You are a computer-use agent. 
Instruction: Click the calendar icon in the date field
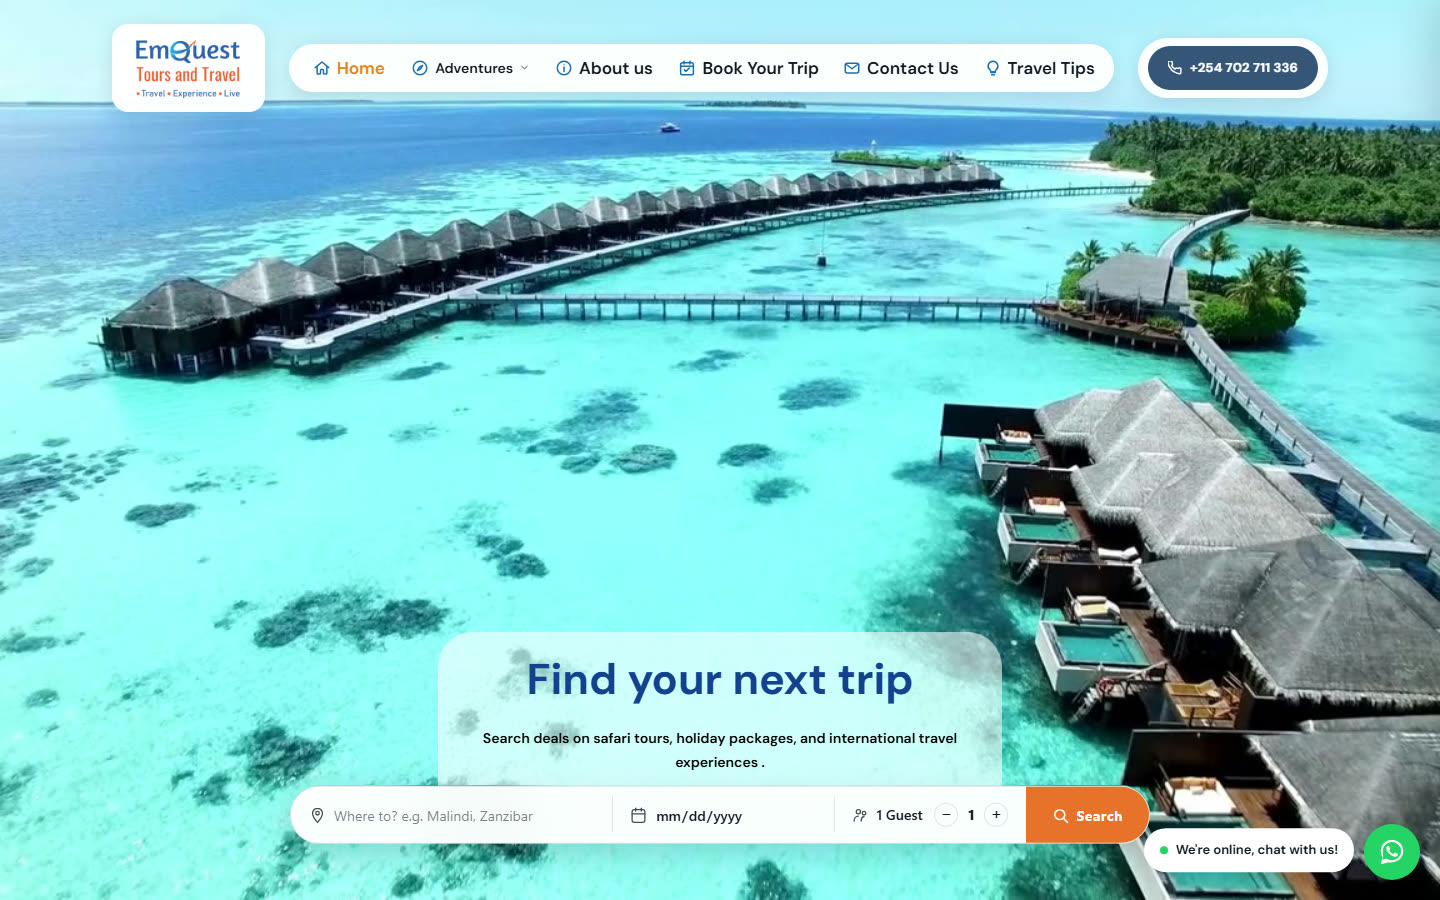638,815
